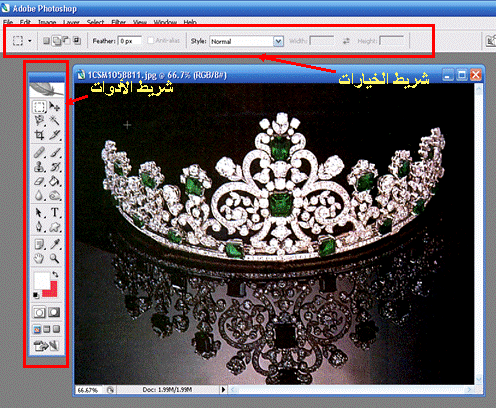Choose the Notes tool
Image resolution: width=496 pixels, height=408 pixels.
click(39, 244)
